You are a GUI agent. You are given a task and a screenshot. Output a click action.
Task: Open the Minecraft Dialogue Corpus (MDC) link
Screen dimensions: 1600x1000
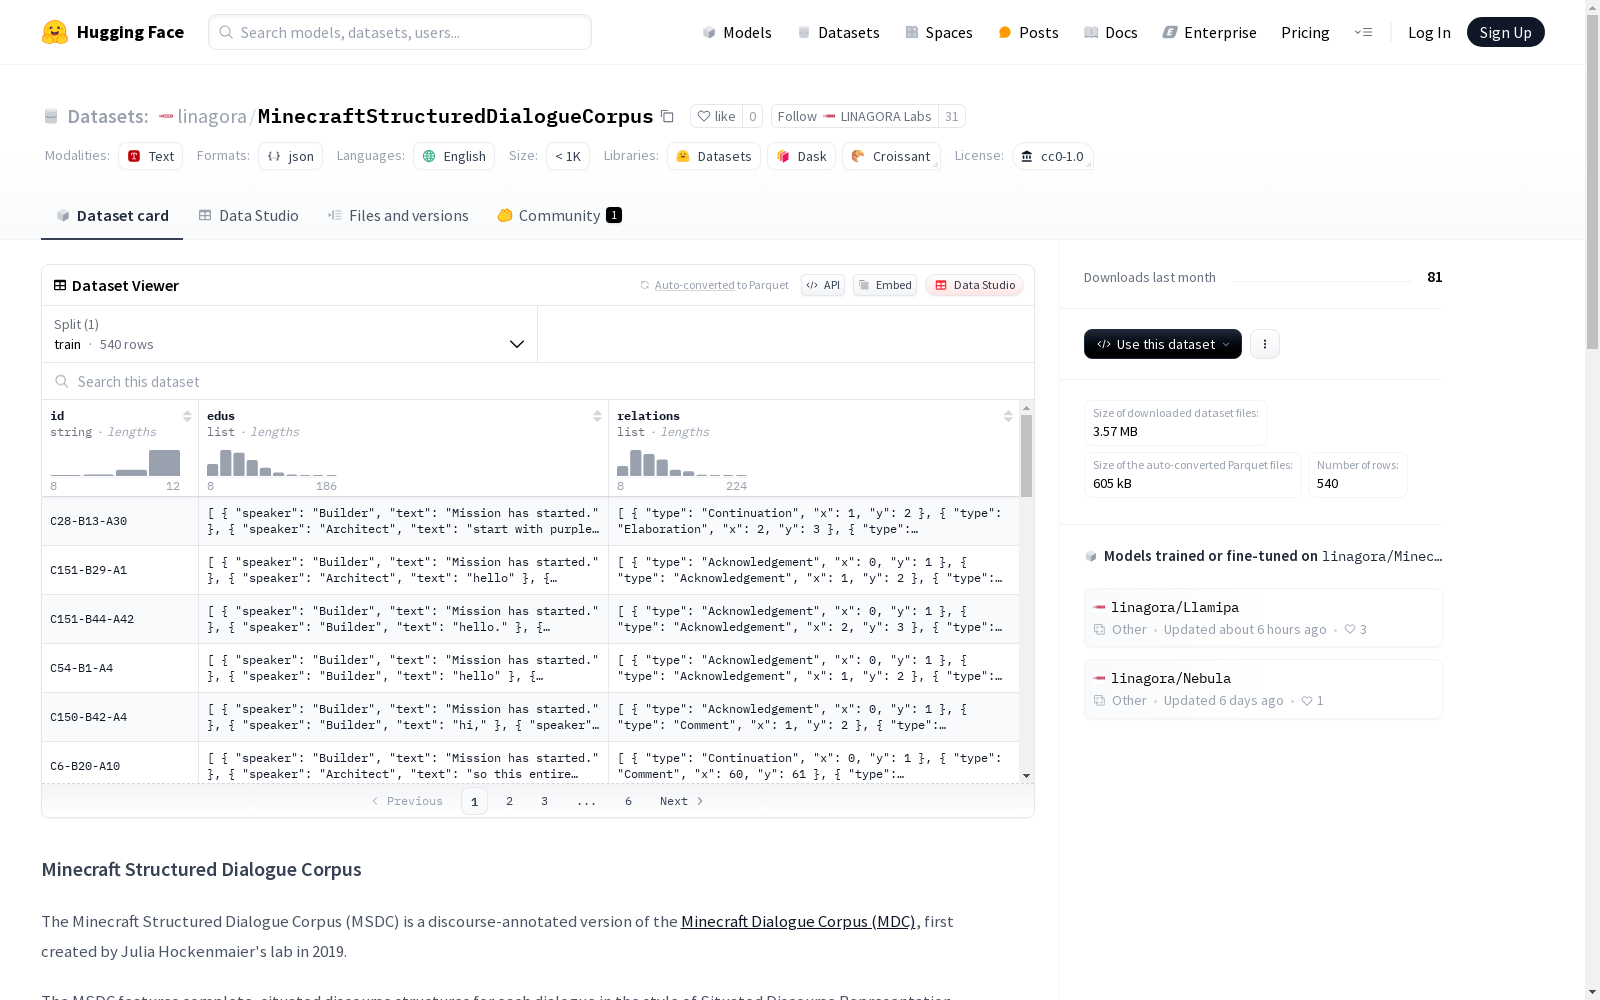click(798, 921)
